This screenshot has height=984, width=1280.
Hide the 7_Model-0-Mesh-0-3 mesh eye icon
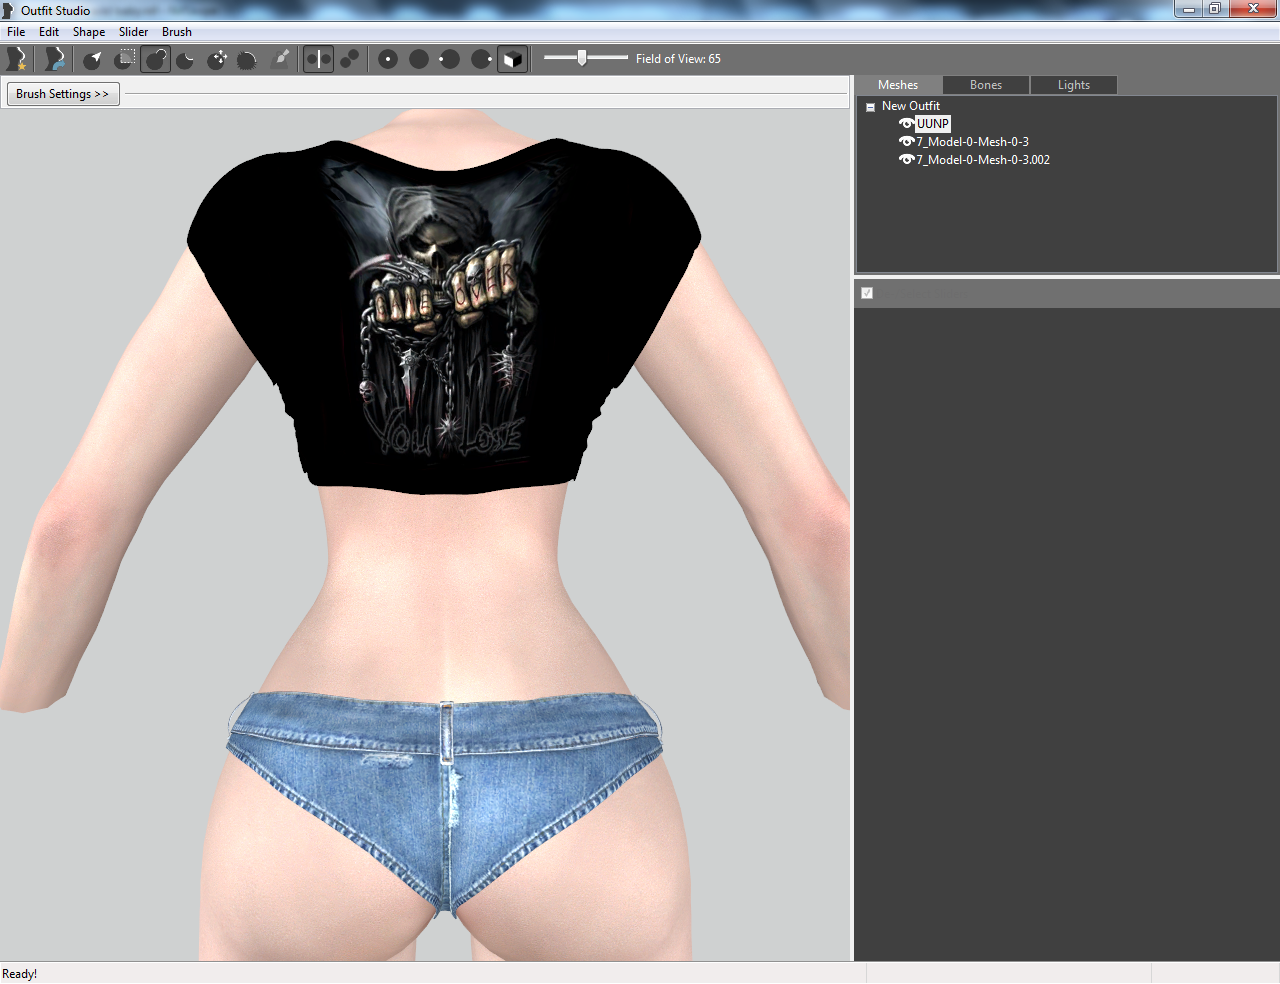(906, 142)
